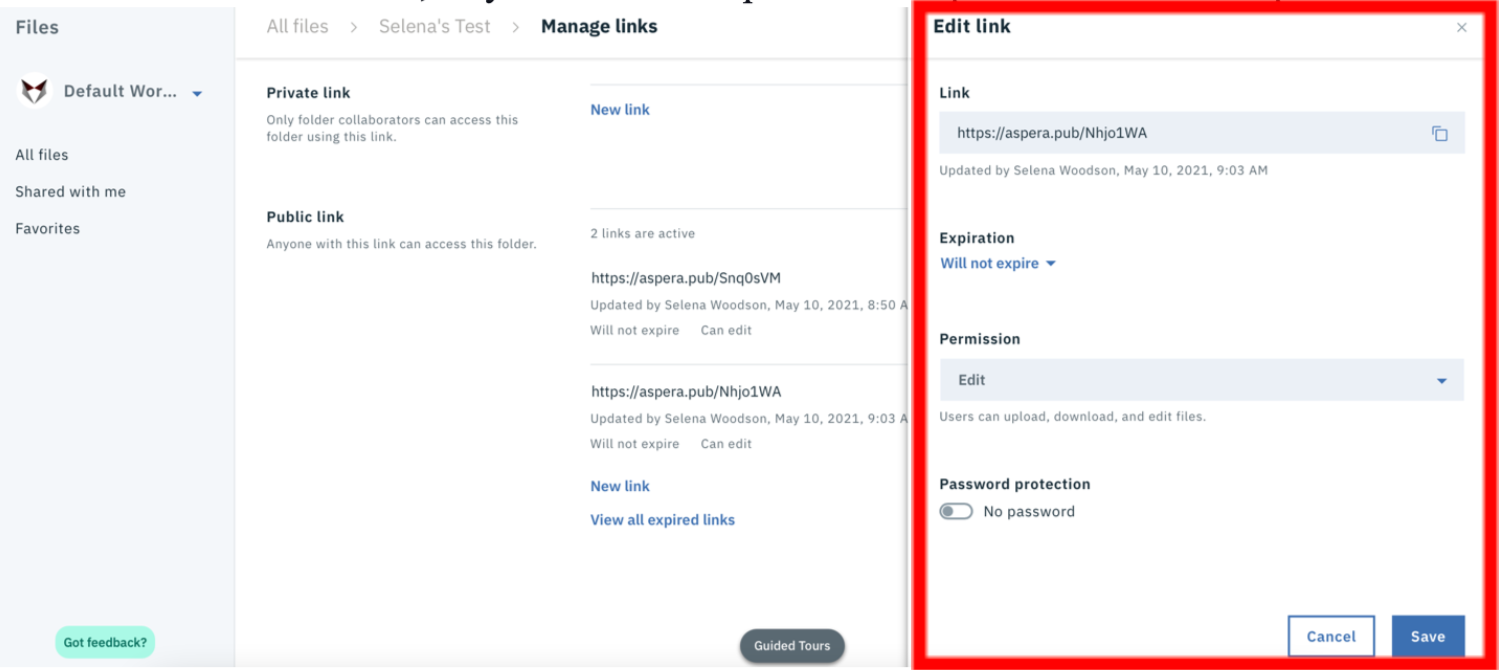Cancel the link edits
1499x670 pixels.
pyautogui.click(x=1331, y=636)
